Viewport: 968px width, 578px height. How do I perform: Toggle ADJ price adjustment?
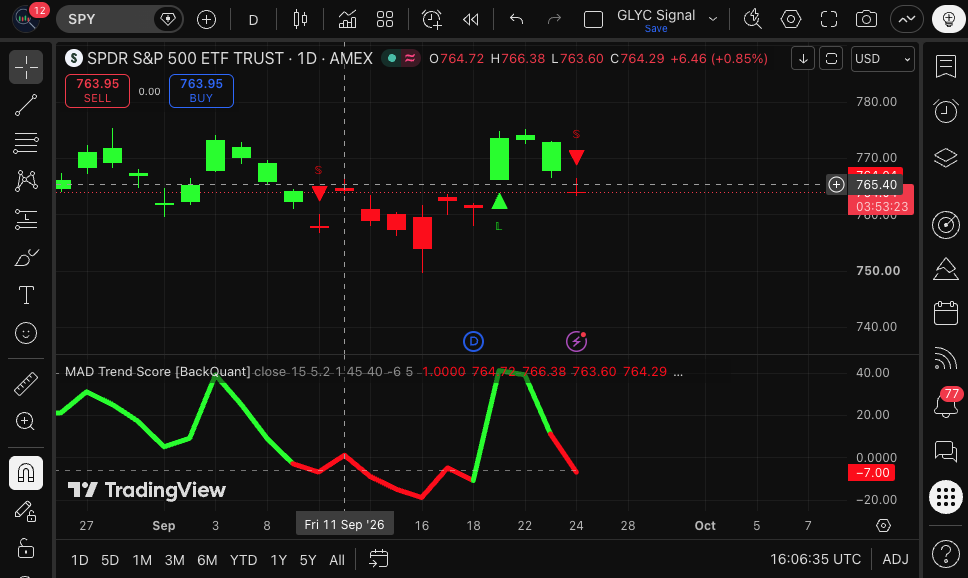pyautogui.click(x=895, y=559)
